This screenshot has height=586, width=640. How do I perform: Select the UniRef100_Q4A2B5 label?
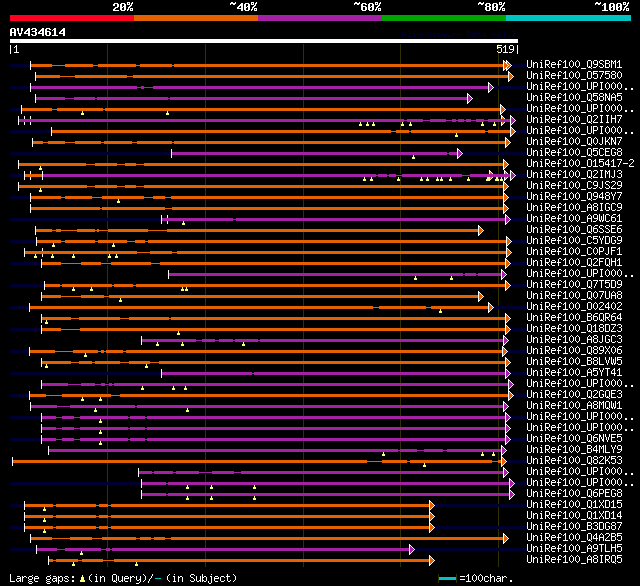pyautogui.click(x=574, y=538)
